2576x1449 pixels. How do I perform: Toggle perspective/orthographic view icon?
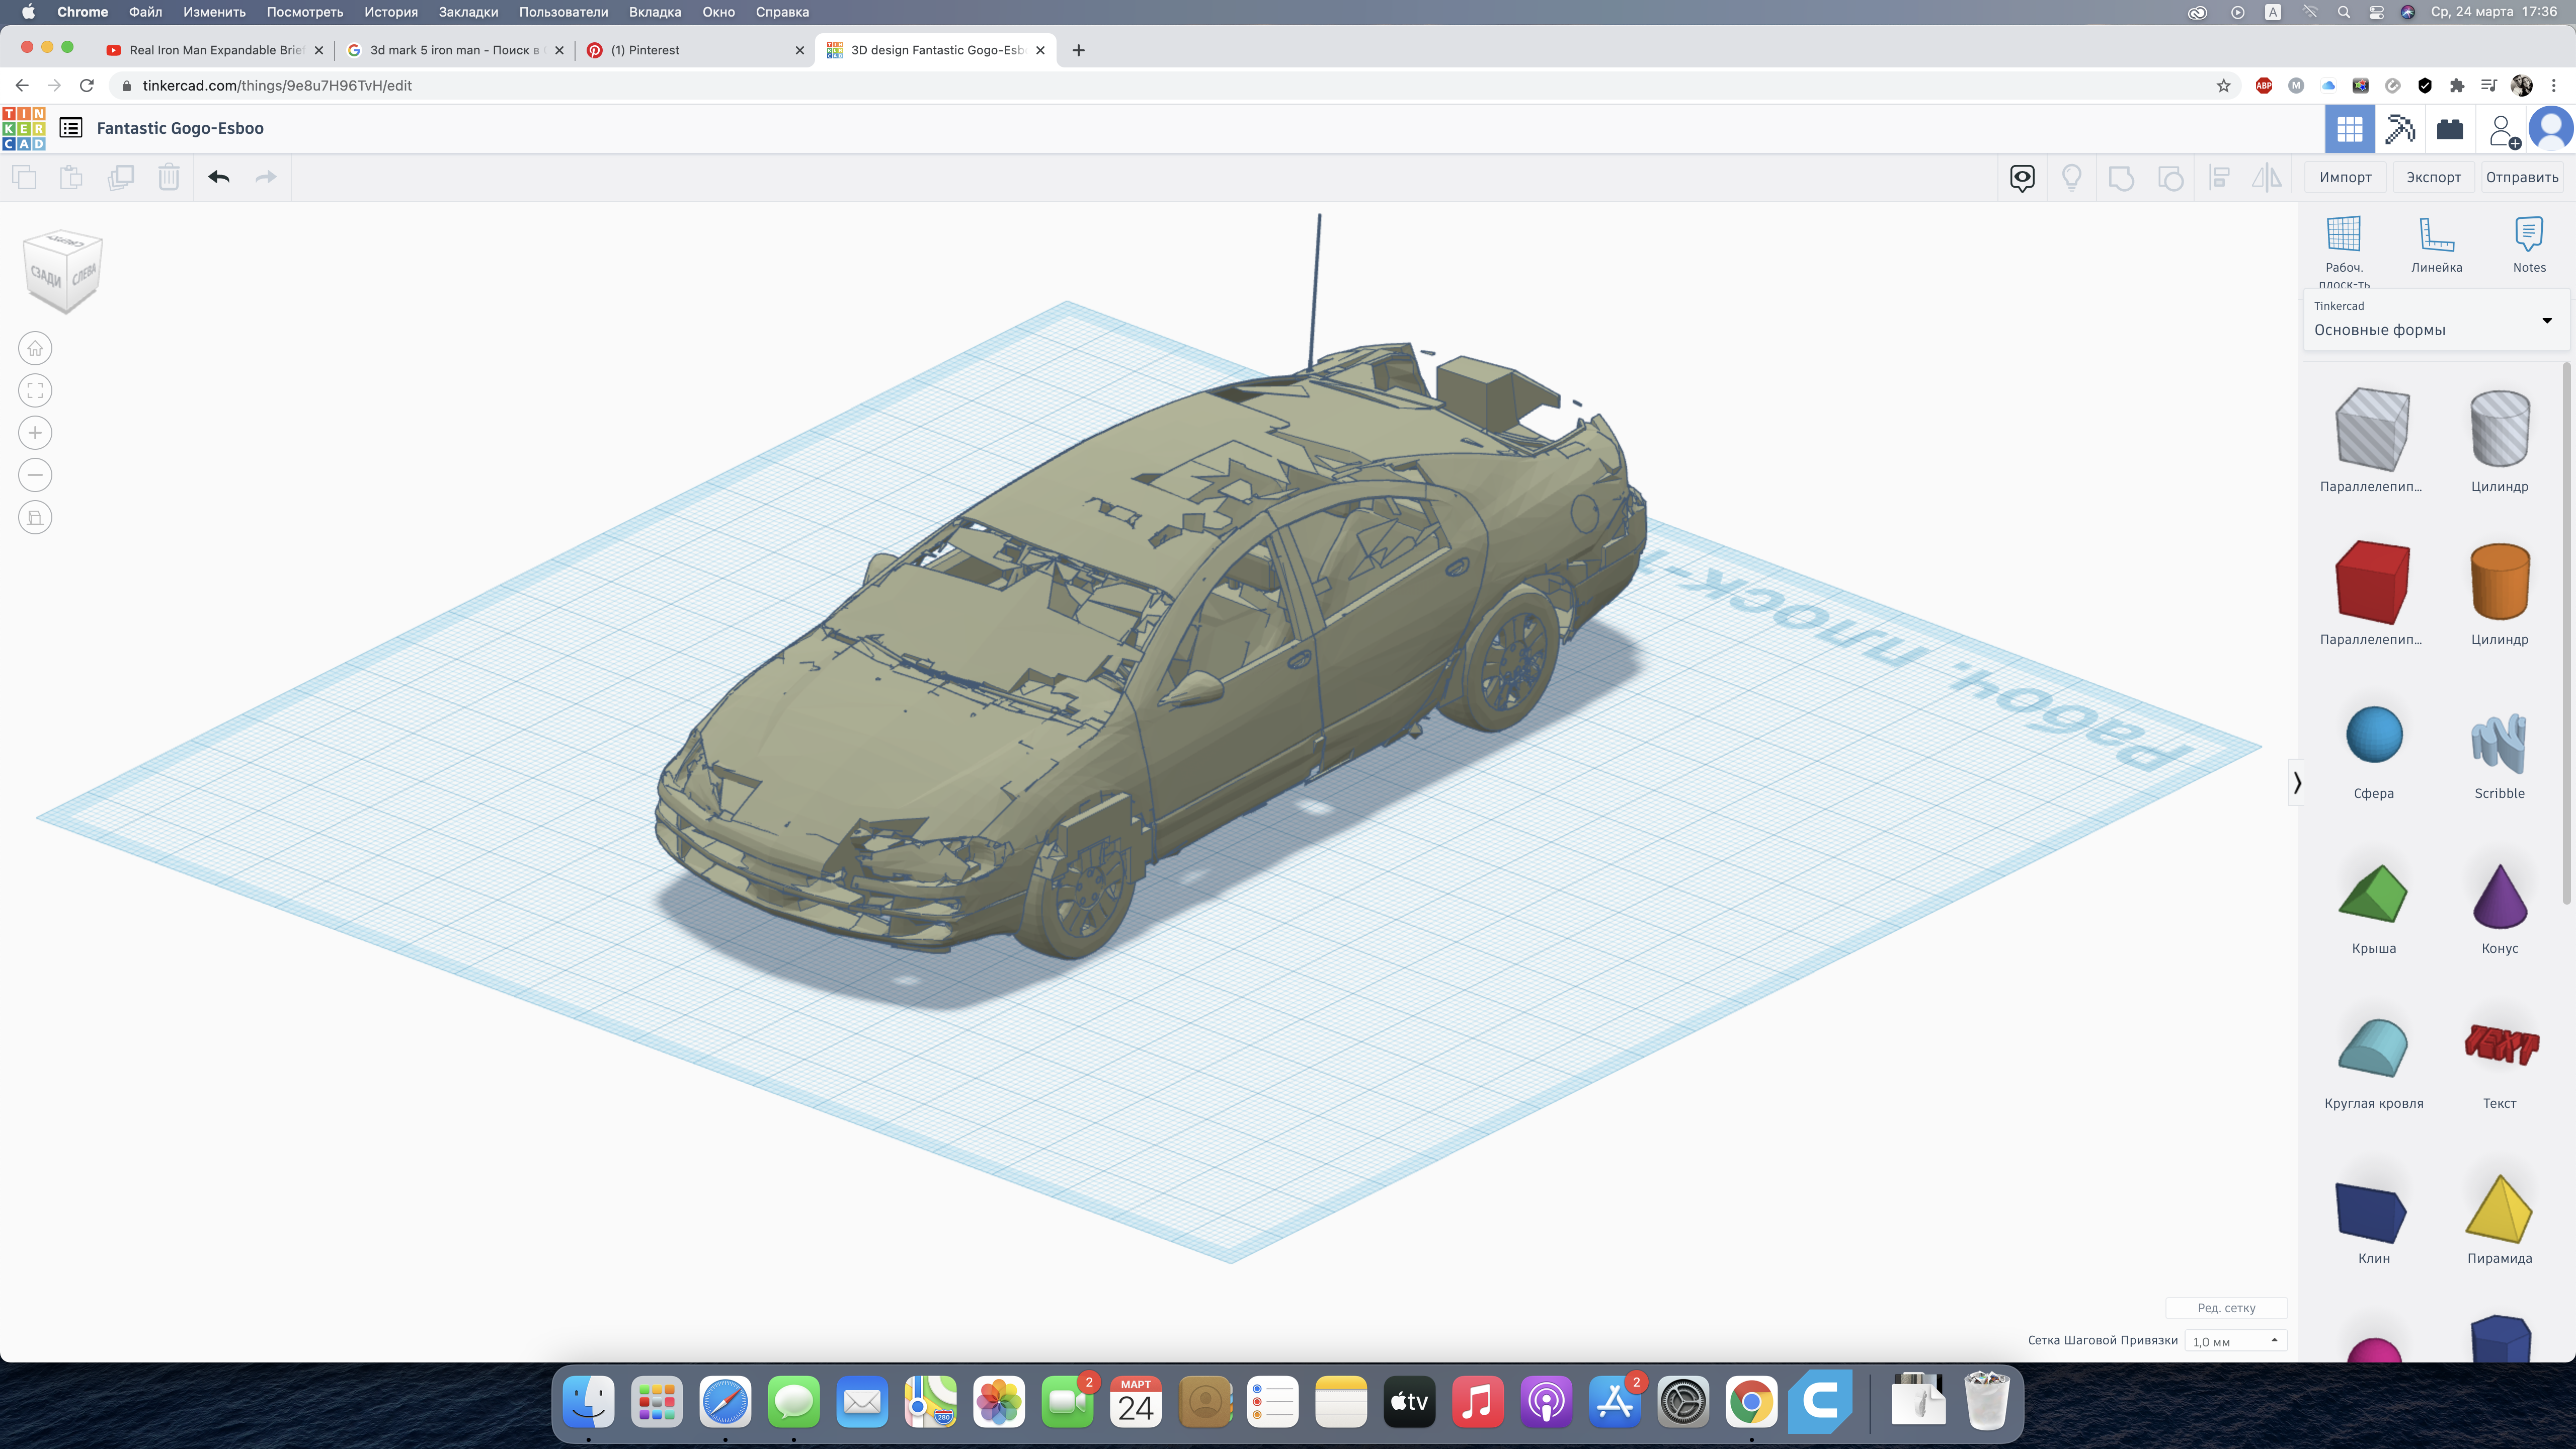point(35,517)
